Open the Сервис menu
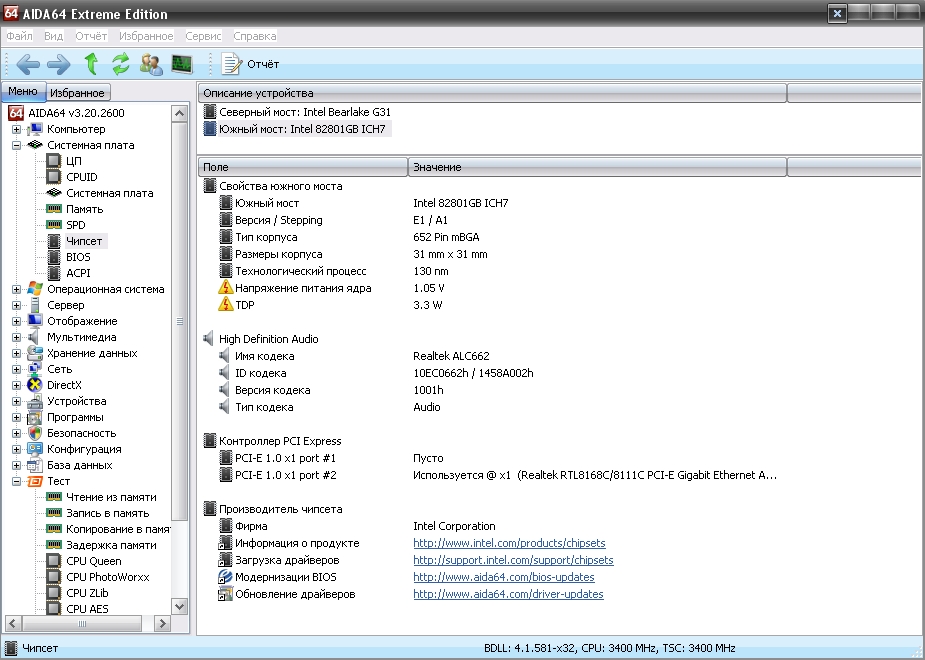The image size is (925, 660). (x=204, y=36)
